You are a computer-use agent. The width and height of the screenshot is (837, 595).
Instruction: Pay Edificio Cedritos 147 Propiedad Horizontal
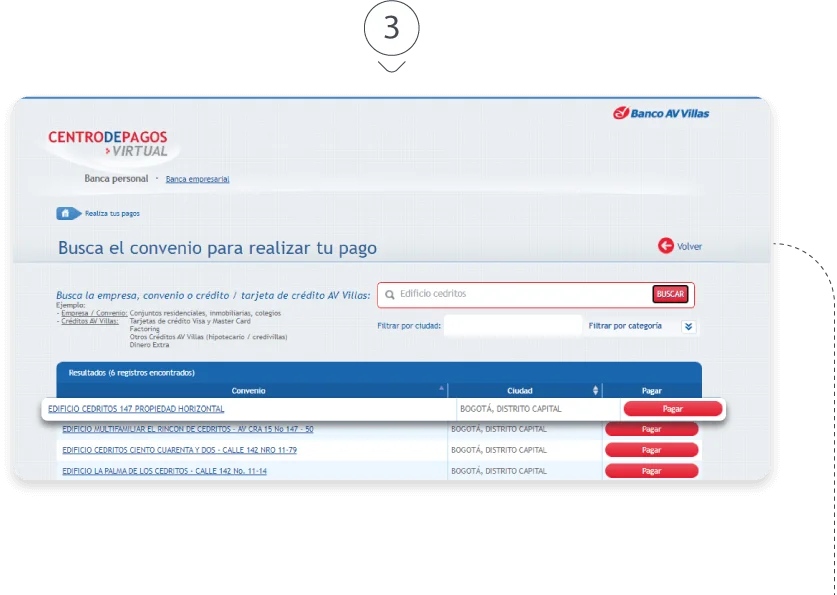coord(672,409)
